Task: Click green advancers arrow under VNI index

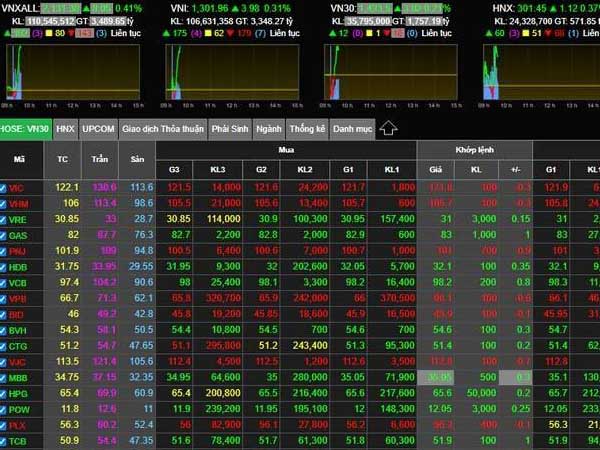Action: pyautogui.click(x=167, y=32)
